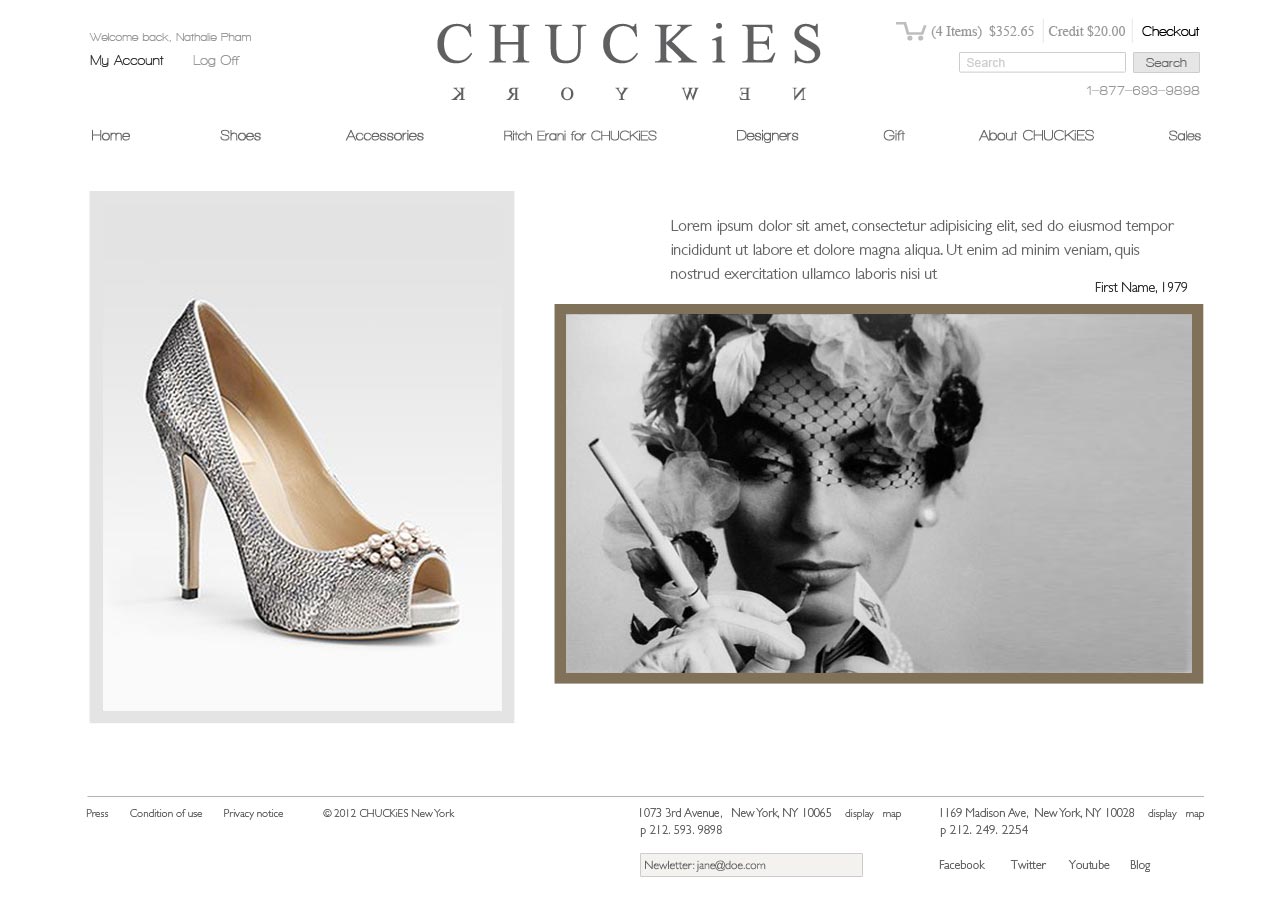This screenshot has height=900, width=1280.
Task: Click the framed black-and-white portrait photo
Action: click(x=879, y=494)
